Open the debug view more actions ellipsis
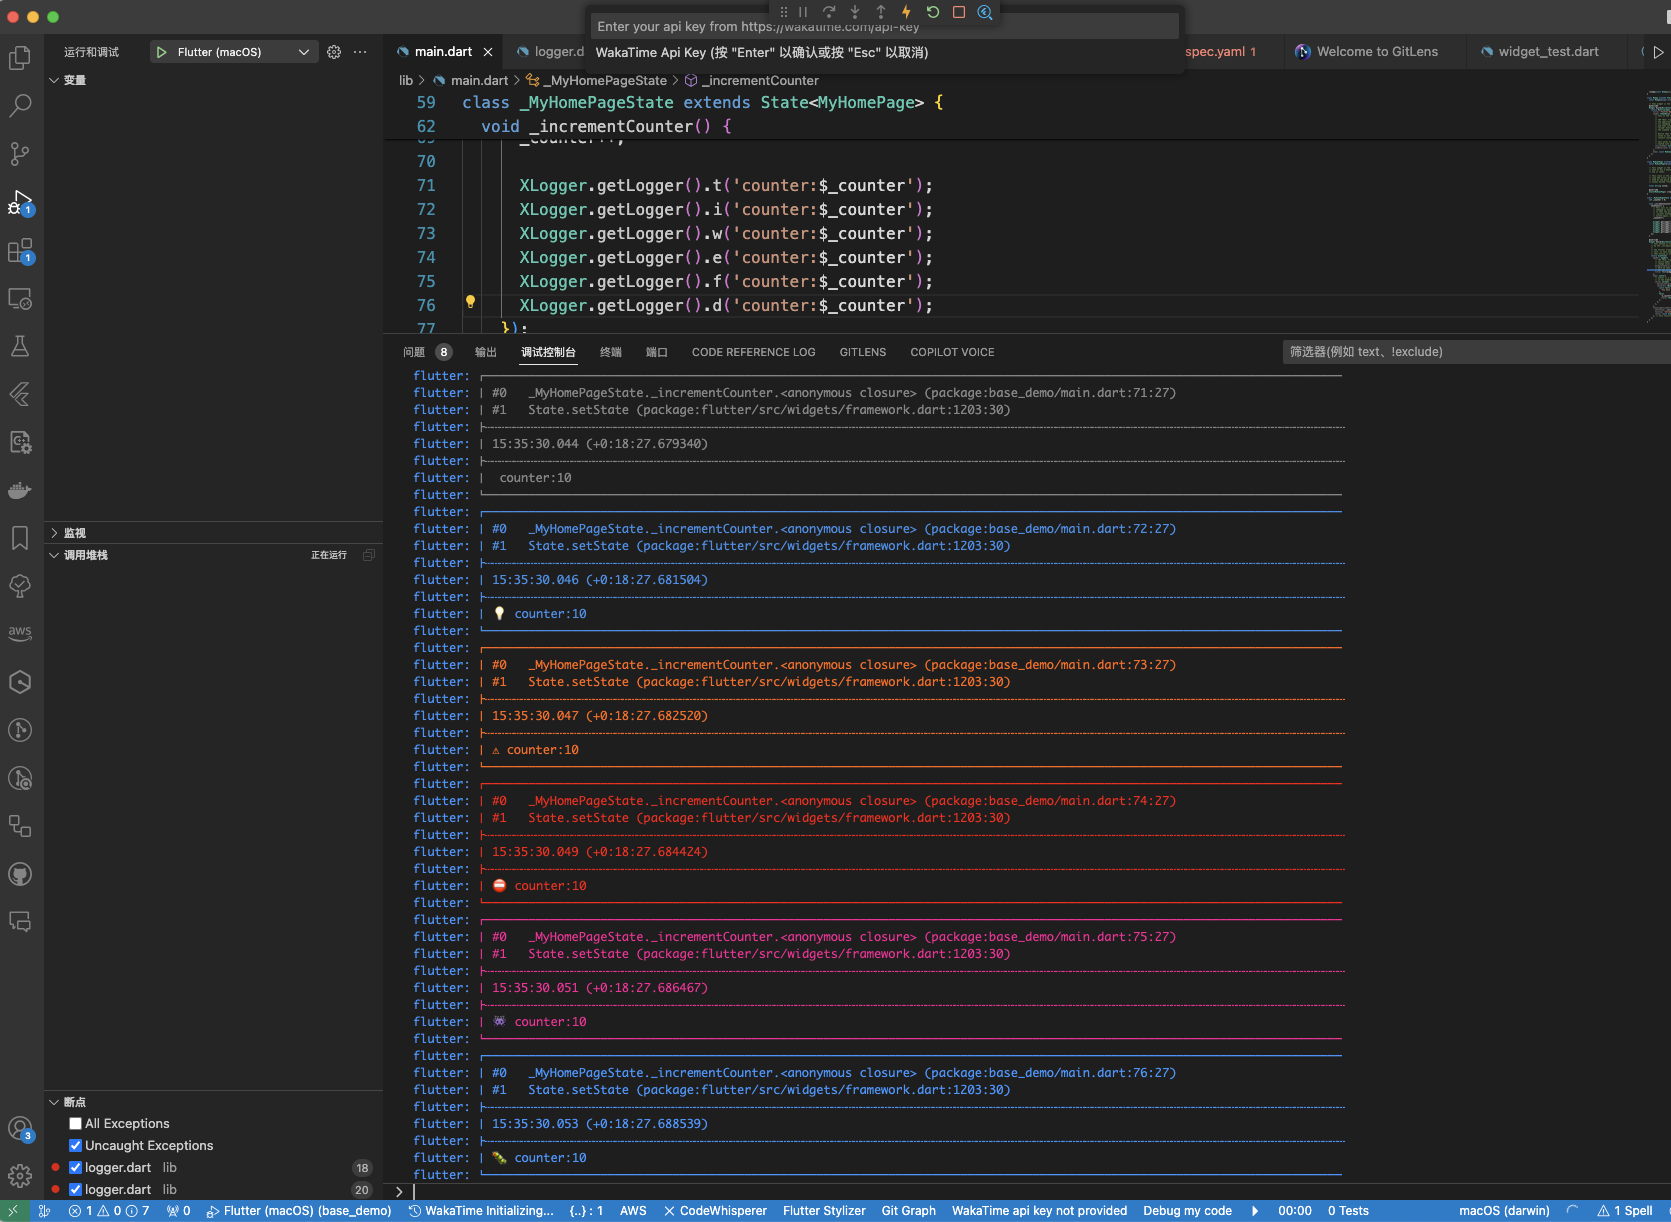Viewport: 1671px width, 1222px height. (360, 52)
